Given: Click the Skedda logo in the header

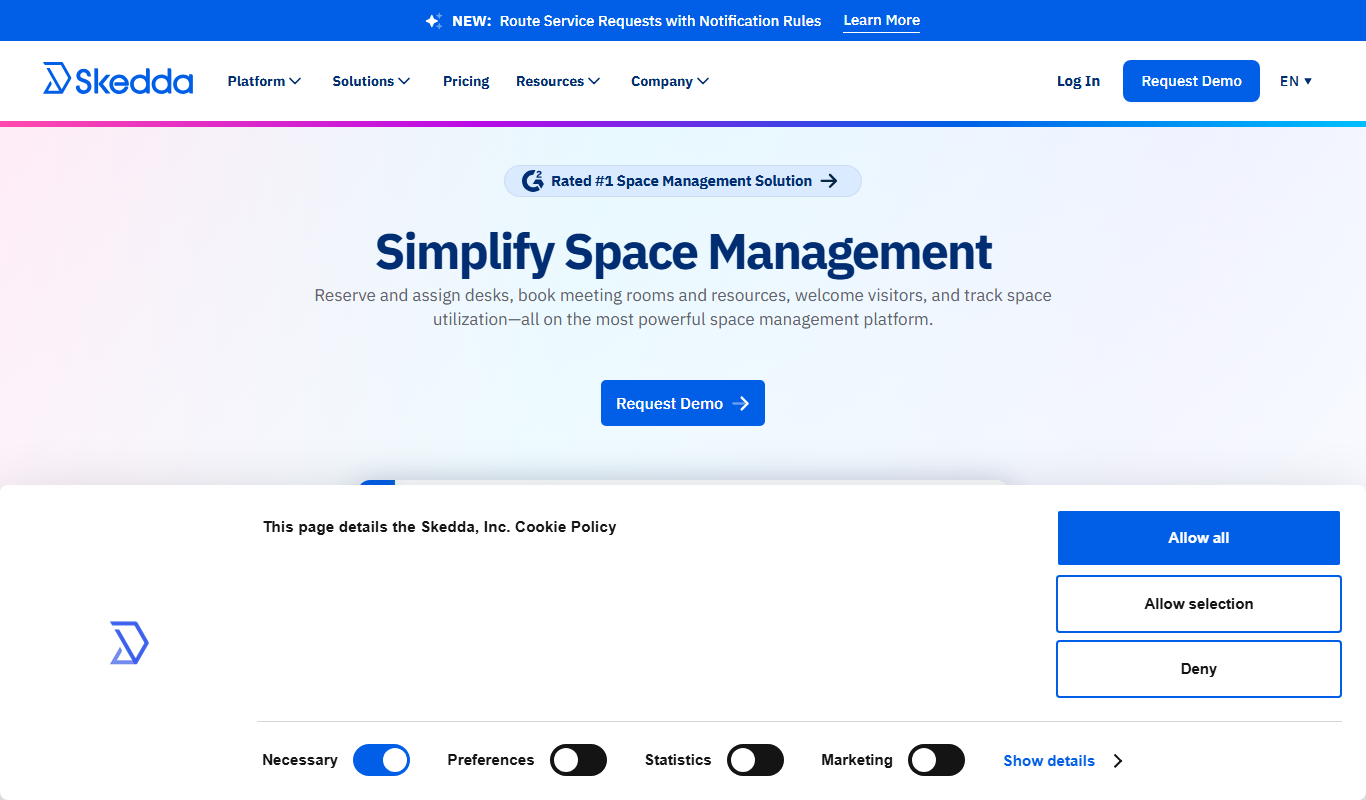Looking at the screenshot, I should (118, 79).
